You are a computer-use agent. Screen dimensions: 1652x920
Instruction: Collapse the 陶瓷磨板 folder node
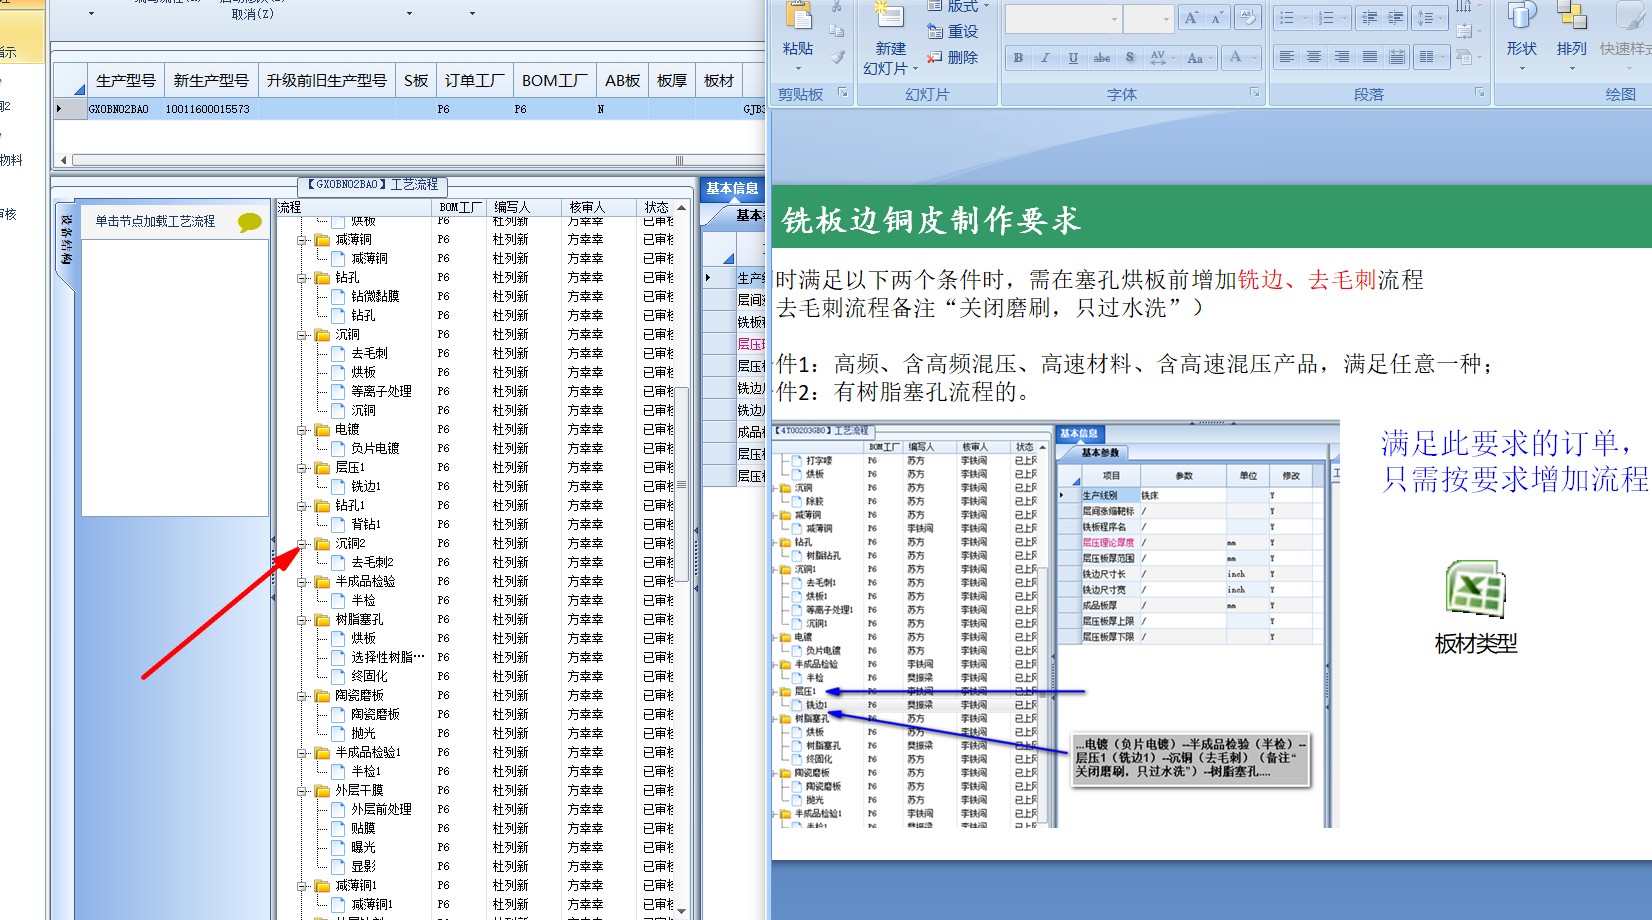(303, 696)
